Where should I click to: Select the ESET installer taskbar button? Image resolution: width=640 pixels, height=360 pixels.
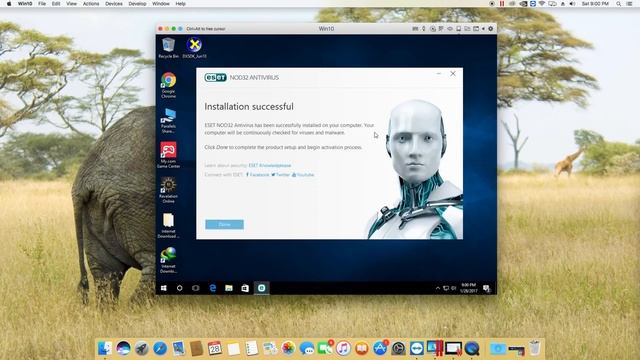coord(262,288)
